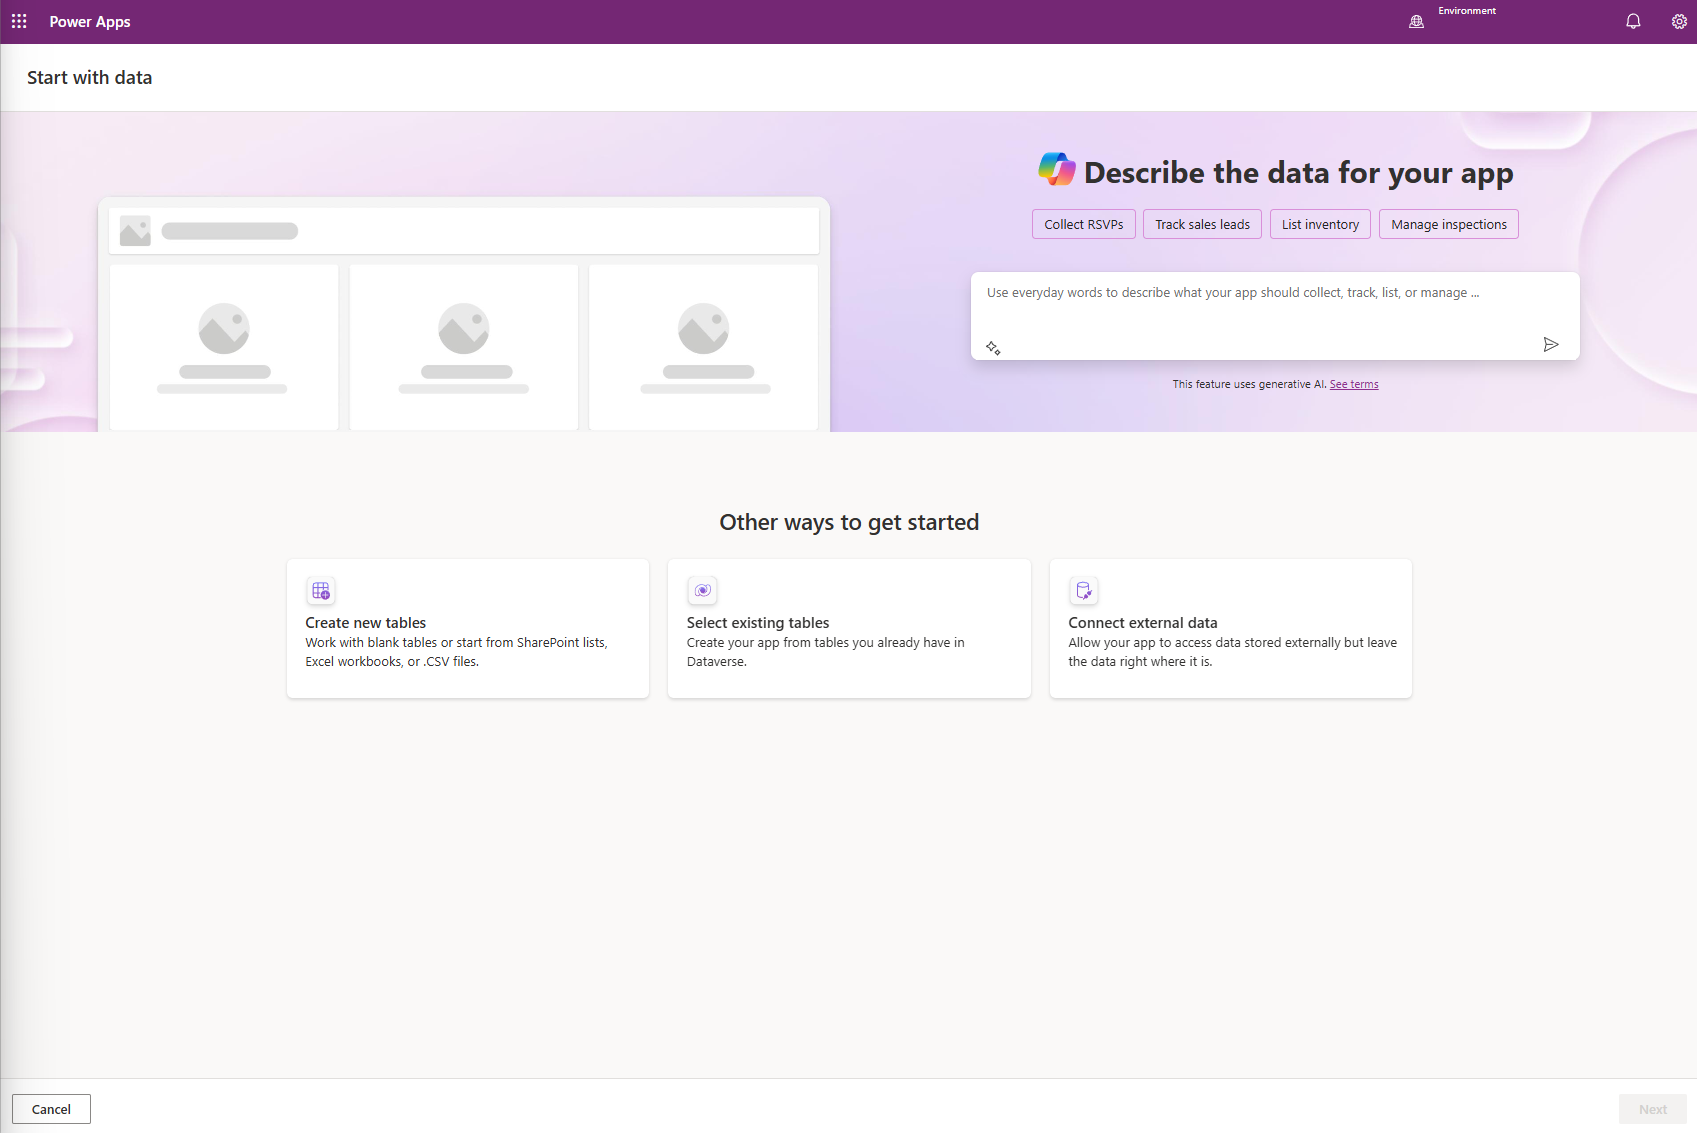Click the first placeholder image card preview
Screen dimensions: 1697x1133
[x=224, y=347]
